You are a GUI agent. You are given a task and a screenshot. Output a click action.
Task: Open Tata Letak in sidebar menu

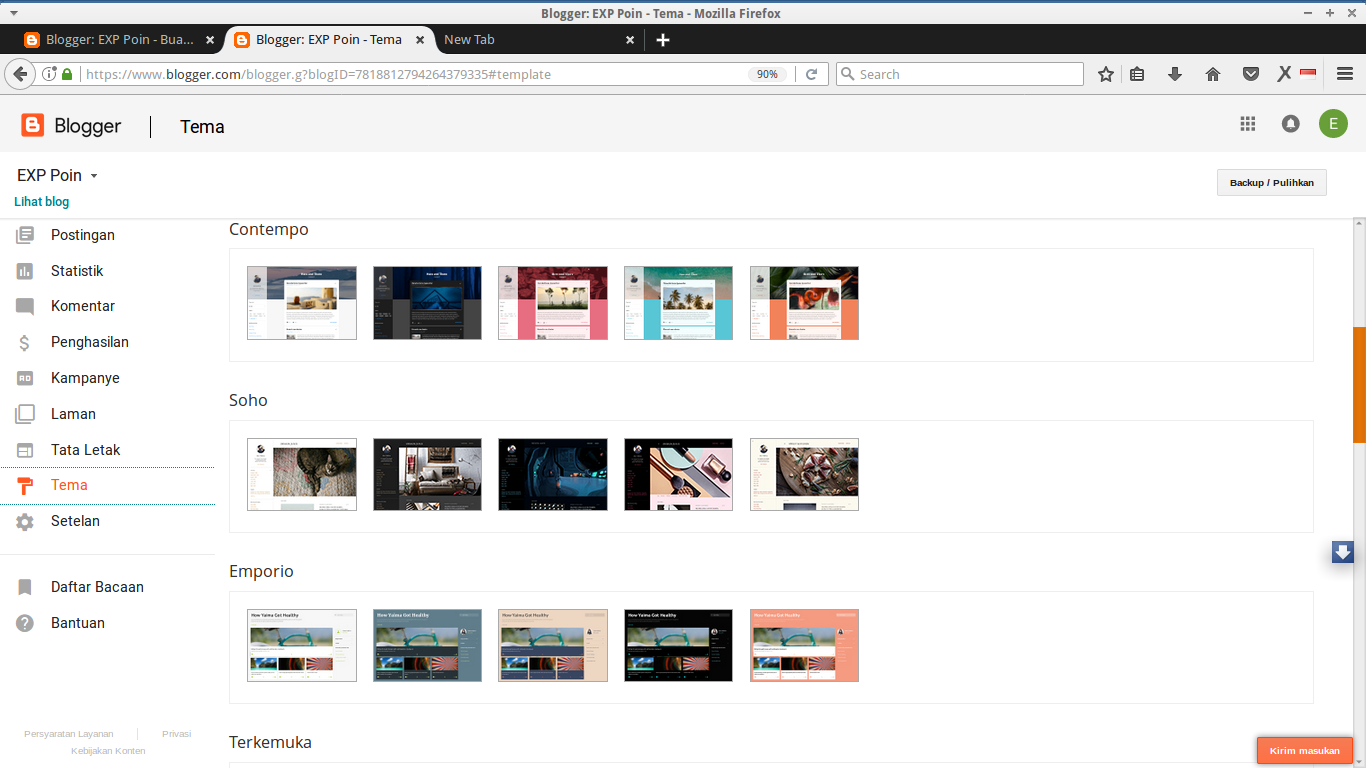pos(86,450)
